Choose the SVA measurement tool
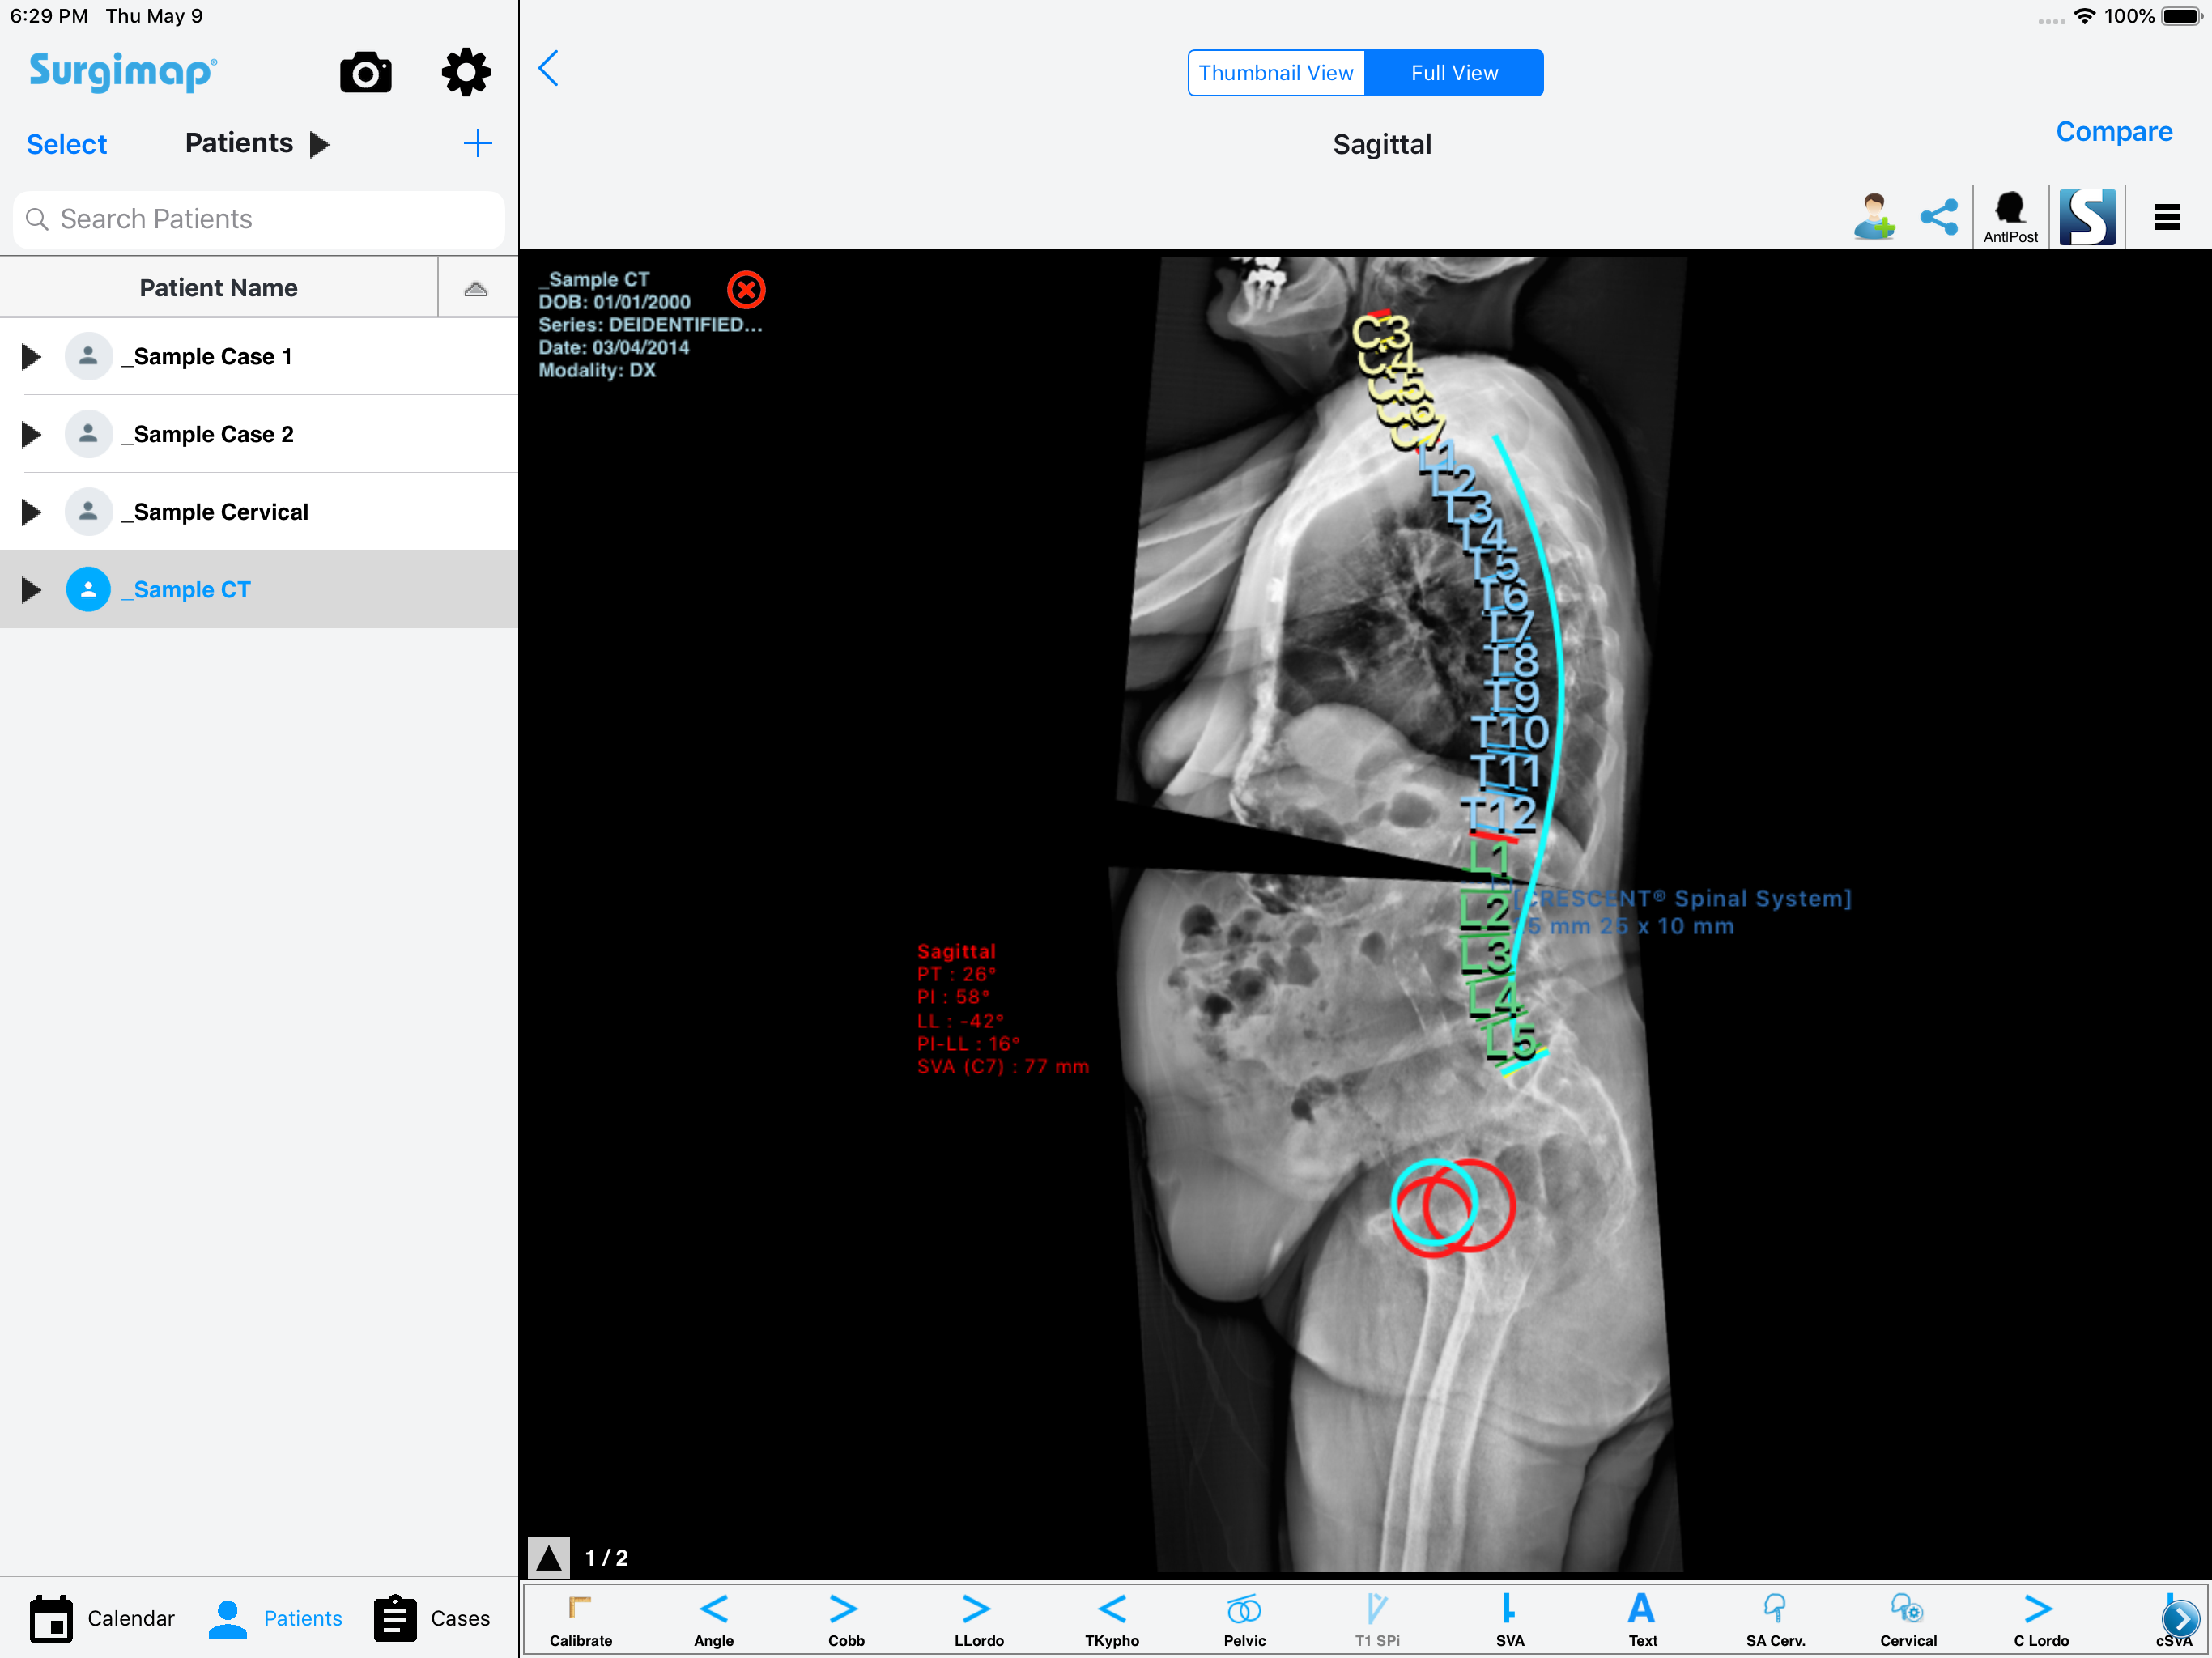 (1509, 1619)
